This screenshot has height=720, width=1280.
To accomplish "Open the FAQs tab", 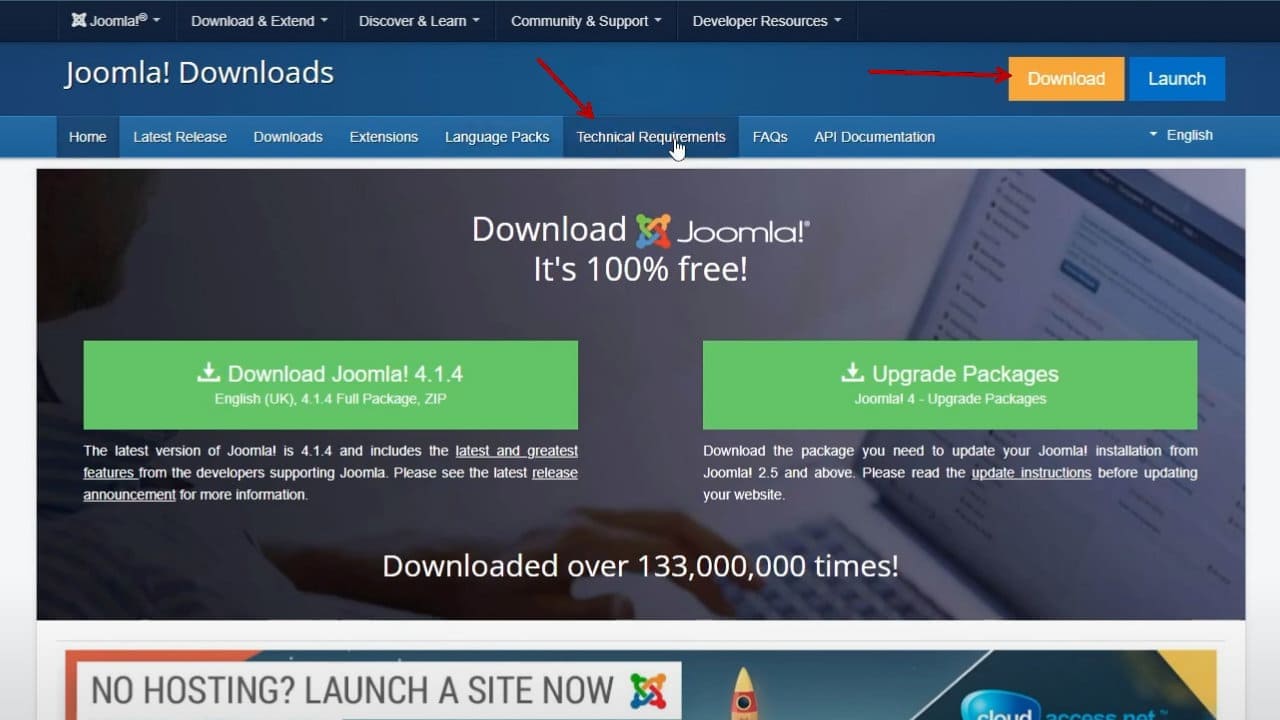I will [770, 137].
